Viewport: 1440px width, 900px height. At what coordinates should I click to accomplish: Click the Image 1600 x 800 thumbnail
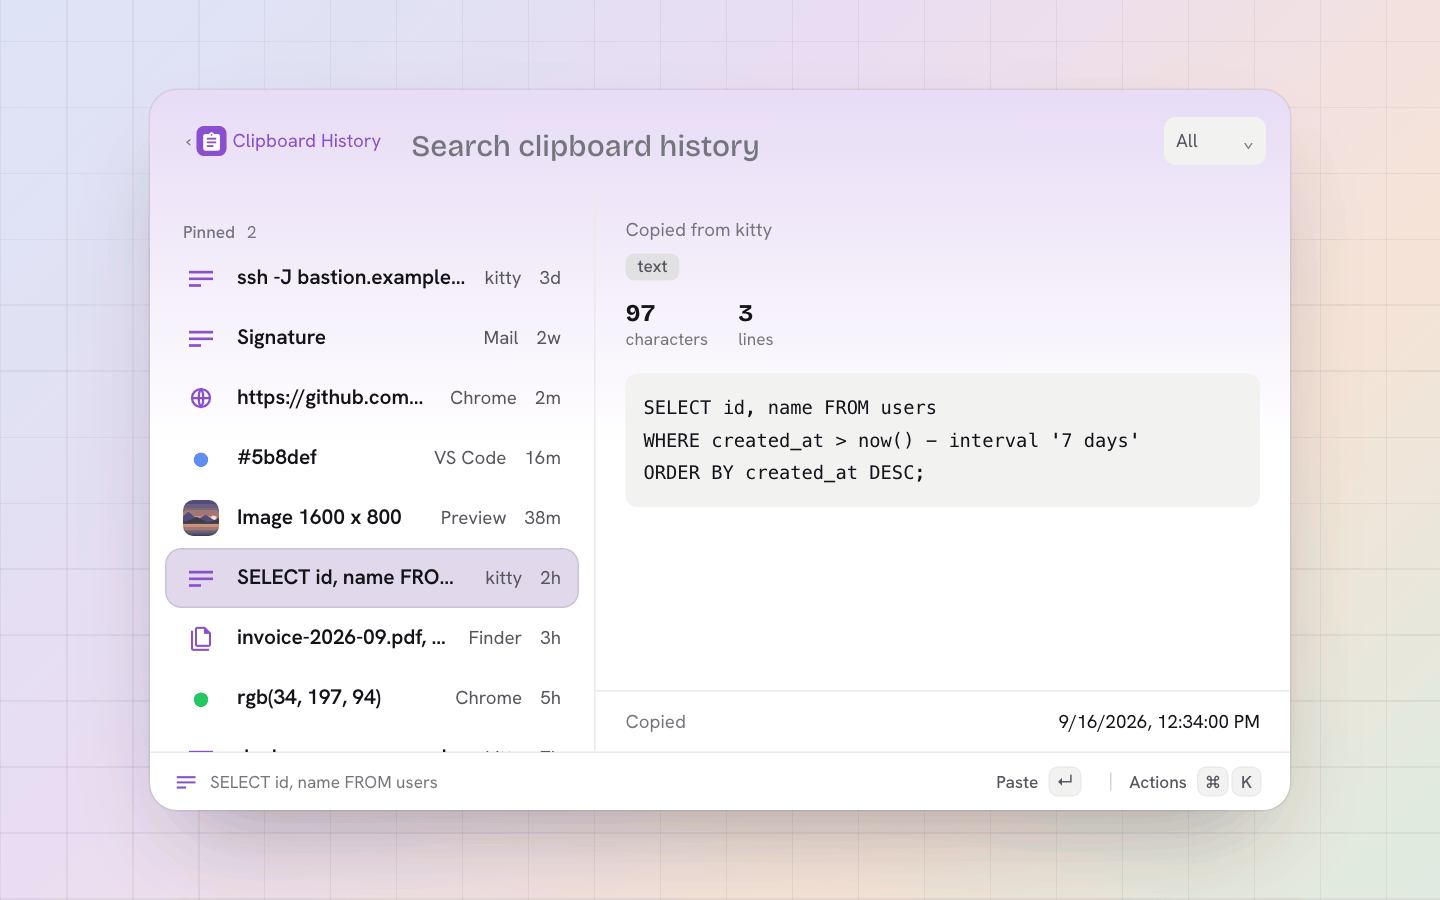(x=201, y=518)
